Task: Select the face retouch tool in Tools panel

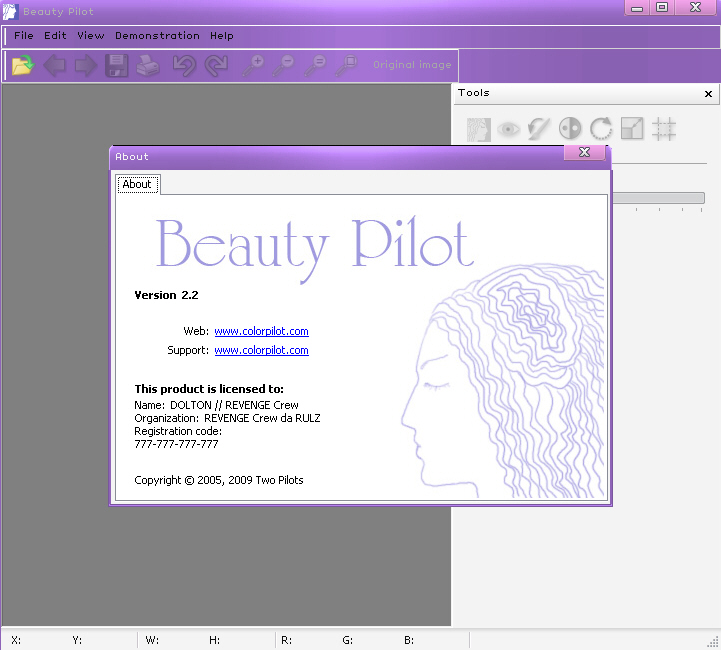Action: point(479,129)
